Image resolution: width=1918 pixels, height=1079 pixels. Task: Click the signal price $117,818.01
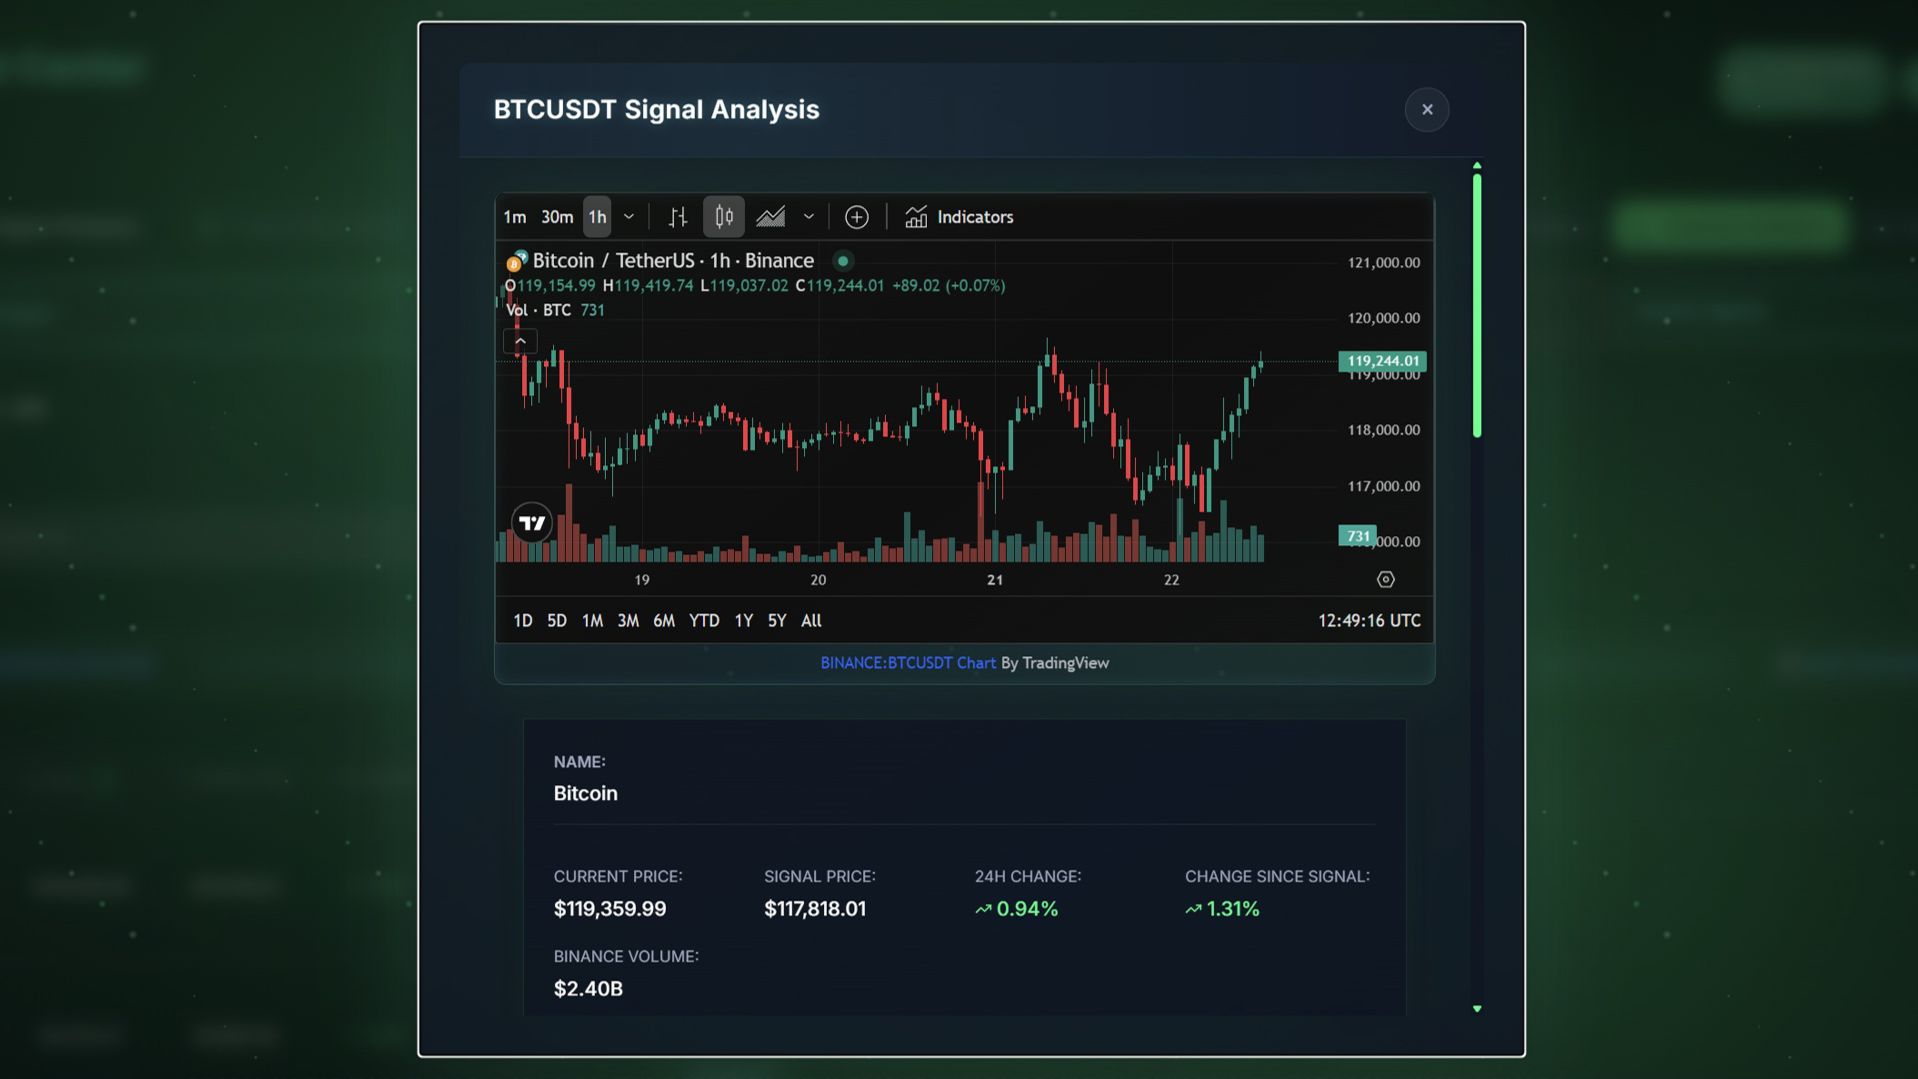814,909
